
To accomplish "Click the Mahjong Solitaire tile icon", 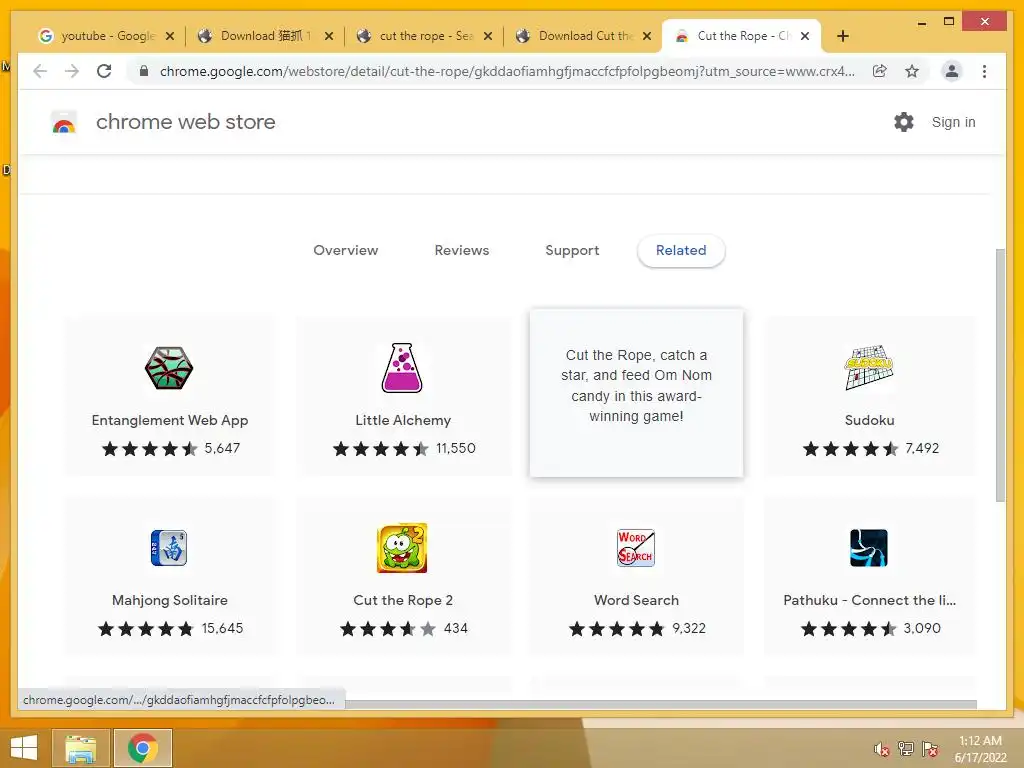I will pyautogui.click(x=169, y=548).
